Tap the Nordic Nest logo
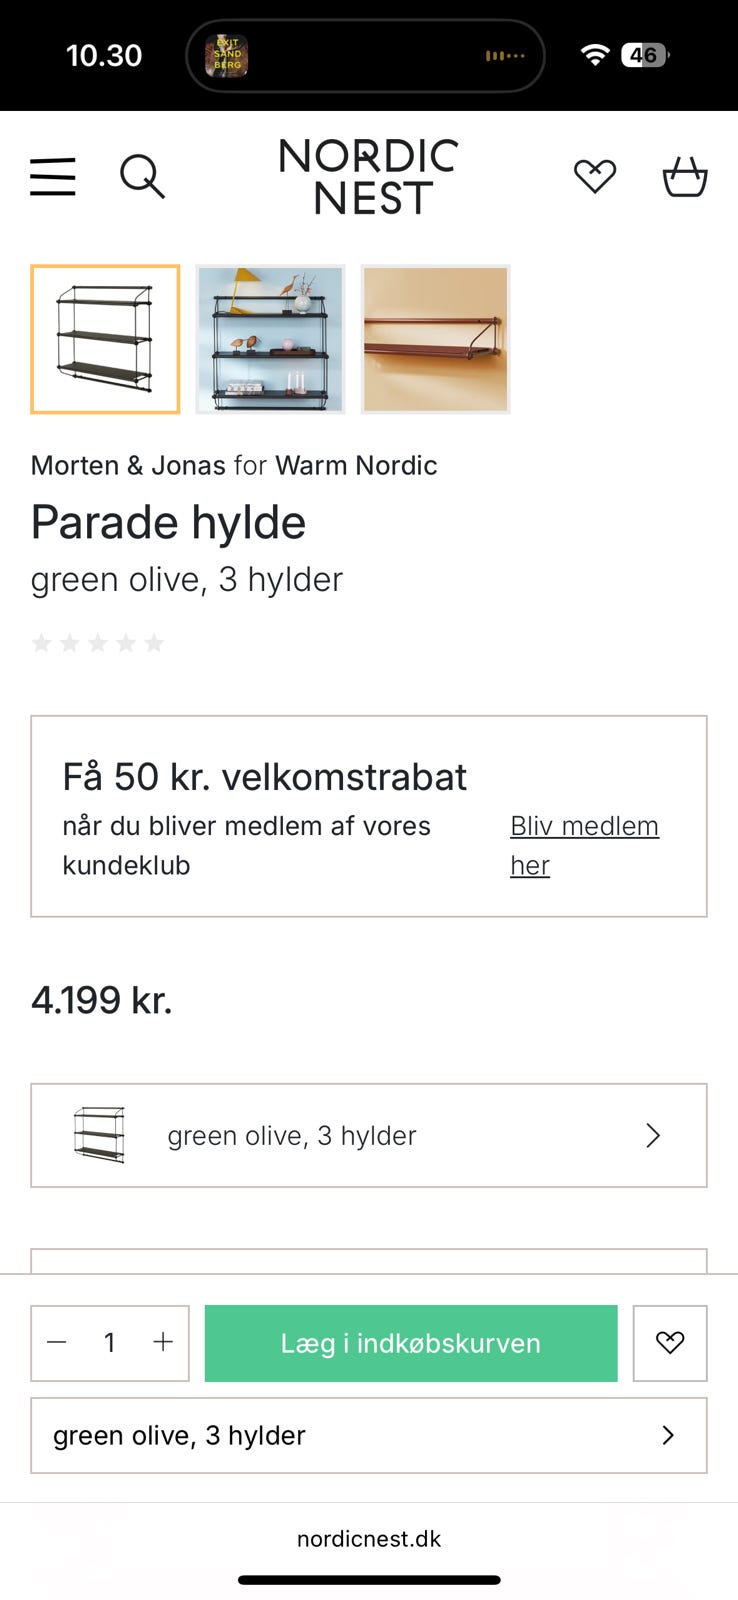This screenshot has width=738, height=1600. pos(368,177)
